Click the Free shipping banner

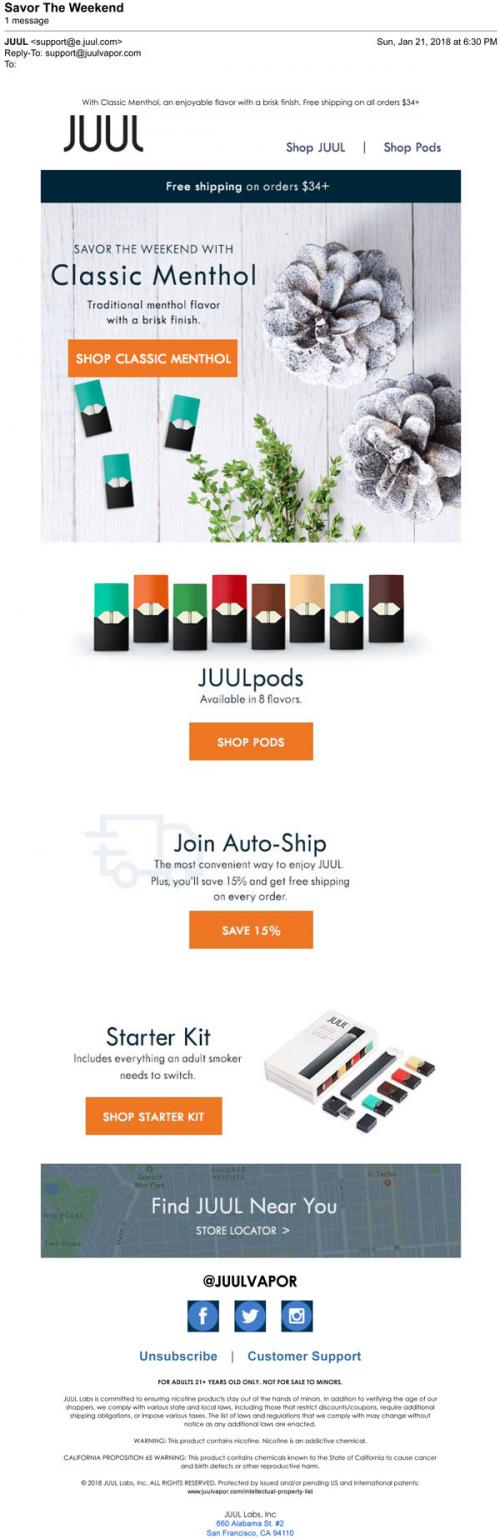[x=251, y=187]
